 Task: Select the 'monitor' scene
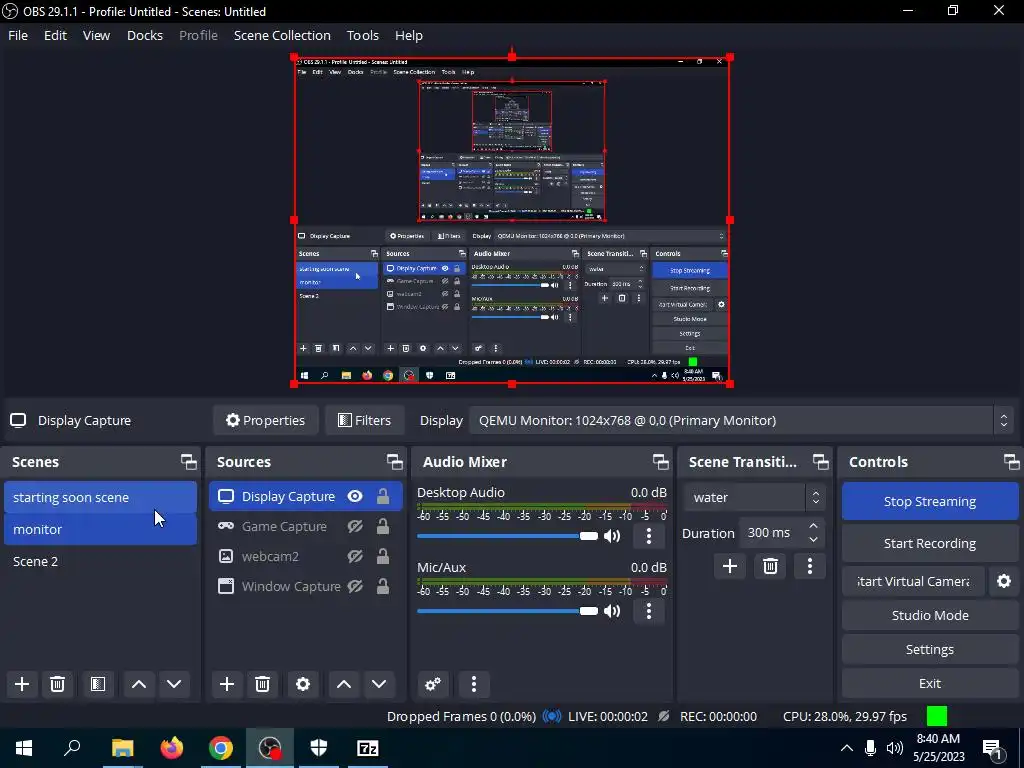(100, 530)
